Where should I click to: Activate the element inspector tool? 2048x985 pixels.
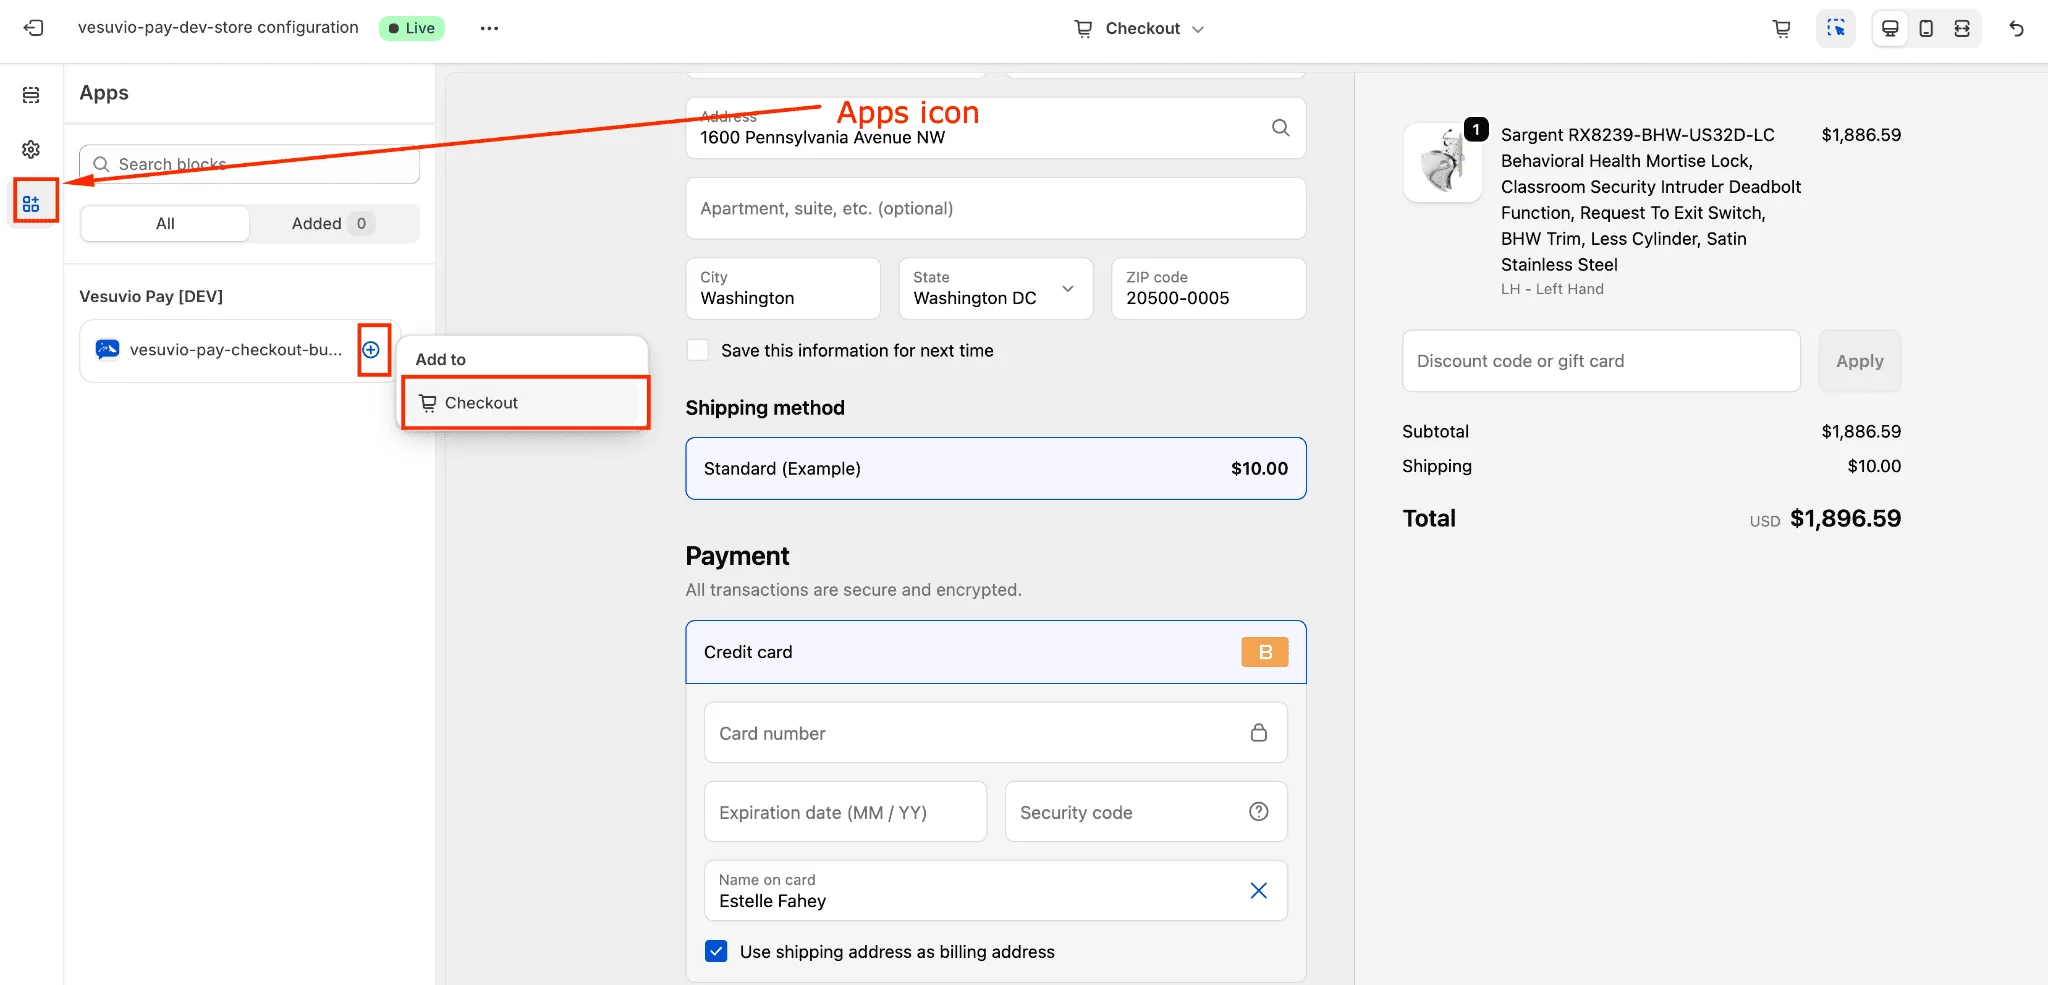pyautogui.click(x=1836, y=28)
